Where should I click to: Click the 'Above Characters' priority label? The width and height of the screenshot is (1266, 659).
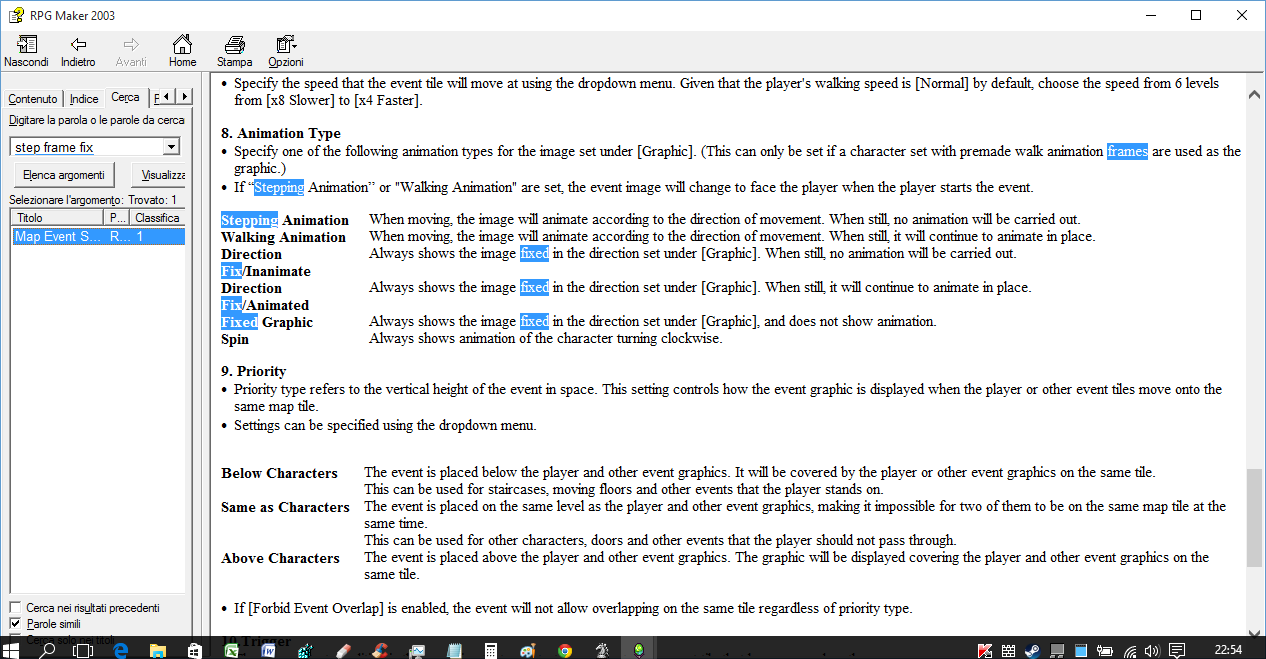[x=280, y=558]
